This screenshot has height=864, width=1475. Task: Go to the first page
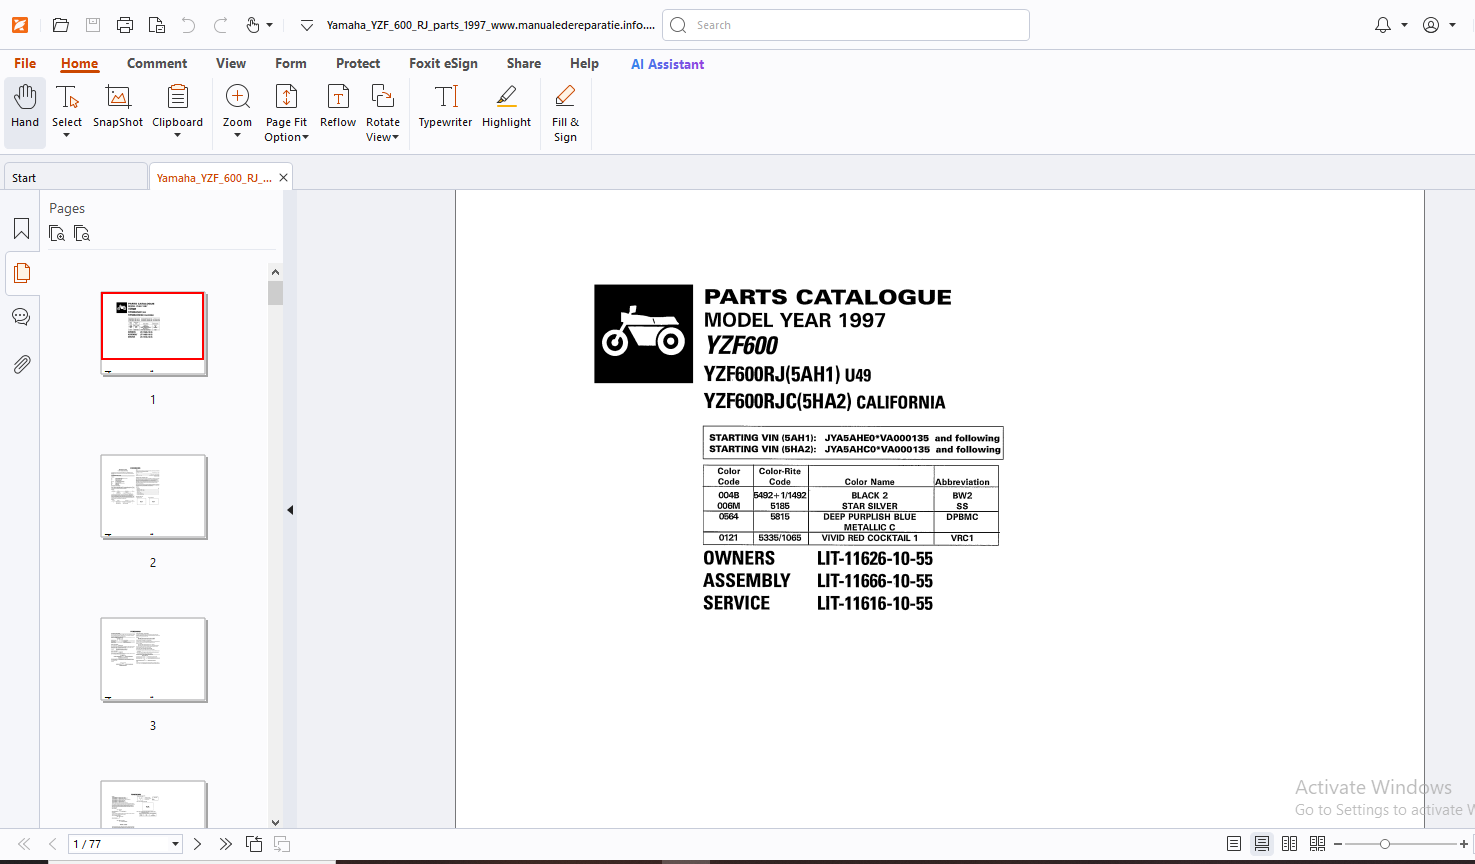[25, 844]
